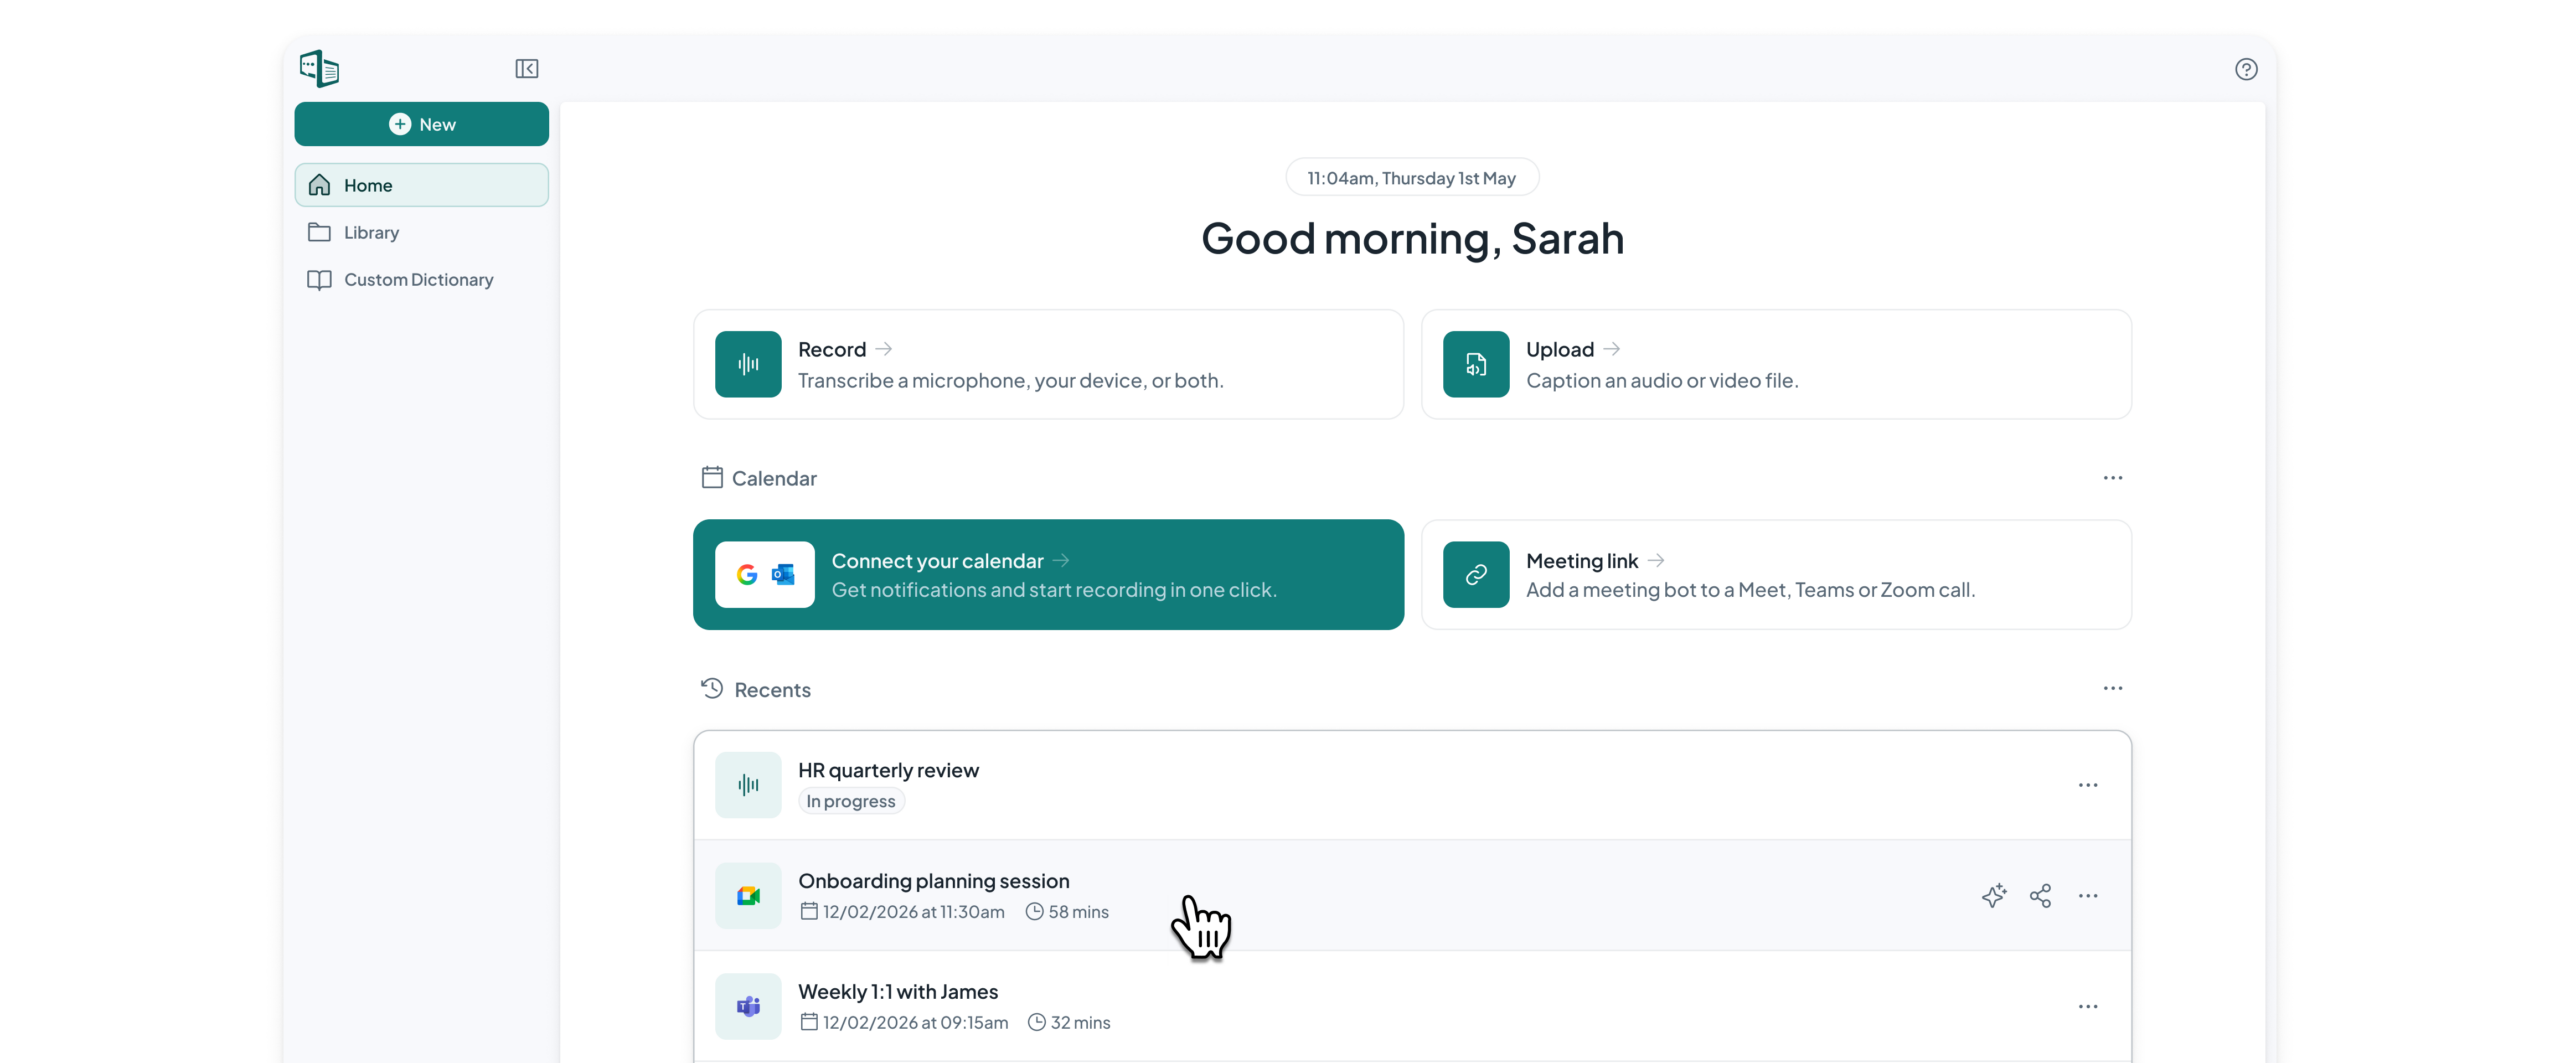The height and width of the screenshot is (1063, 2560).
Task: Click the Meeting link chain icon
Action: coord(1476,574)
